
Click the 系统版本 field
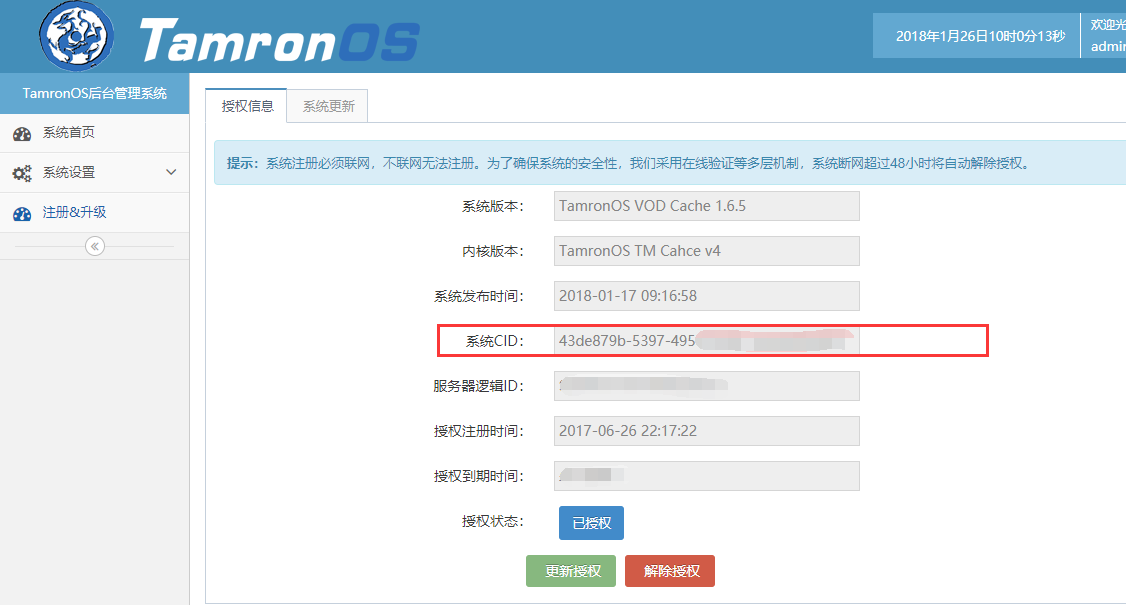point(707,205)
